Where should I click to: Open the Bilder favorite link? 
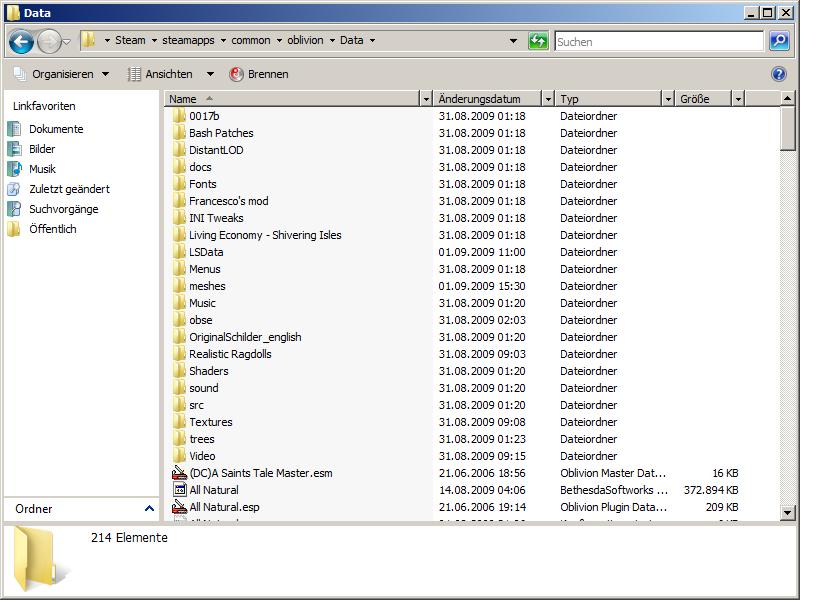click(x=42, y=149)
